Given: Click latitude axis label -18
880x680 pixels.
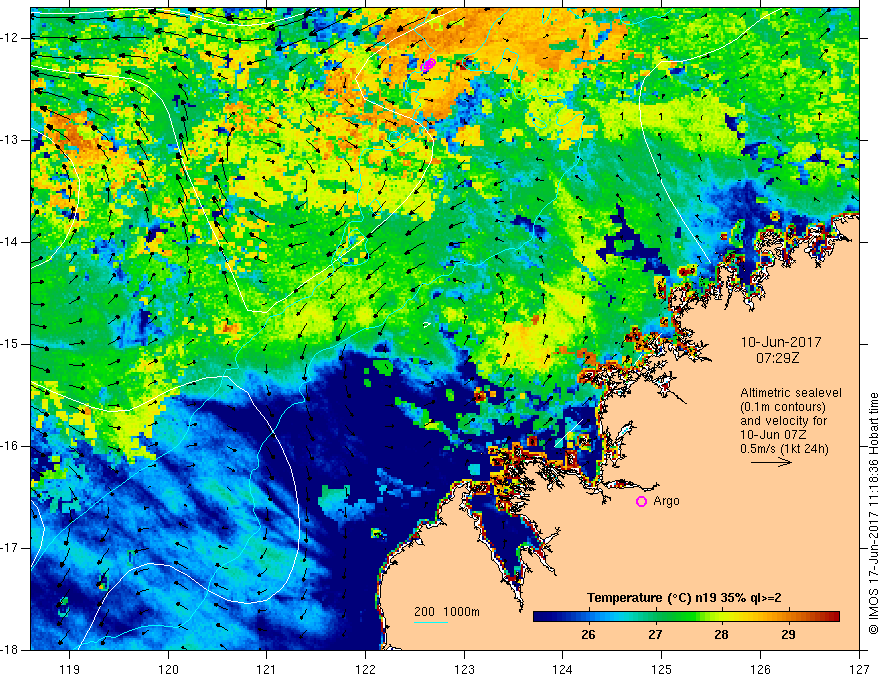Looking at the screenshot, I should [10, 650].
